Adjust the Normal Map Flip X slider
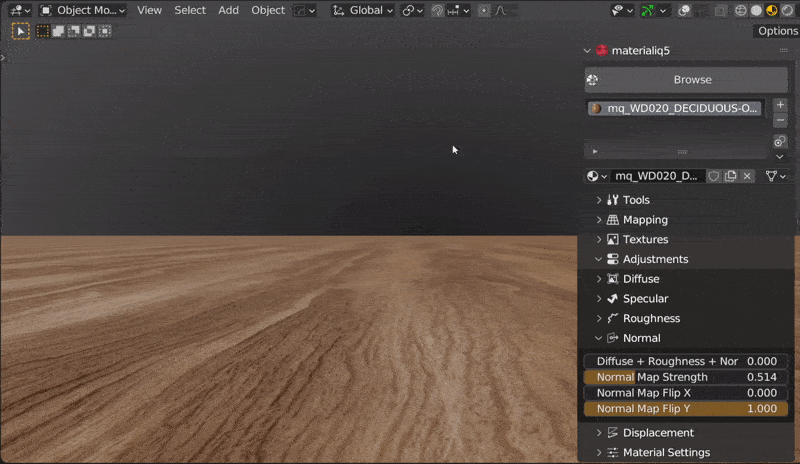This screenshot has width=800, height=464. pos(686,393)
